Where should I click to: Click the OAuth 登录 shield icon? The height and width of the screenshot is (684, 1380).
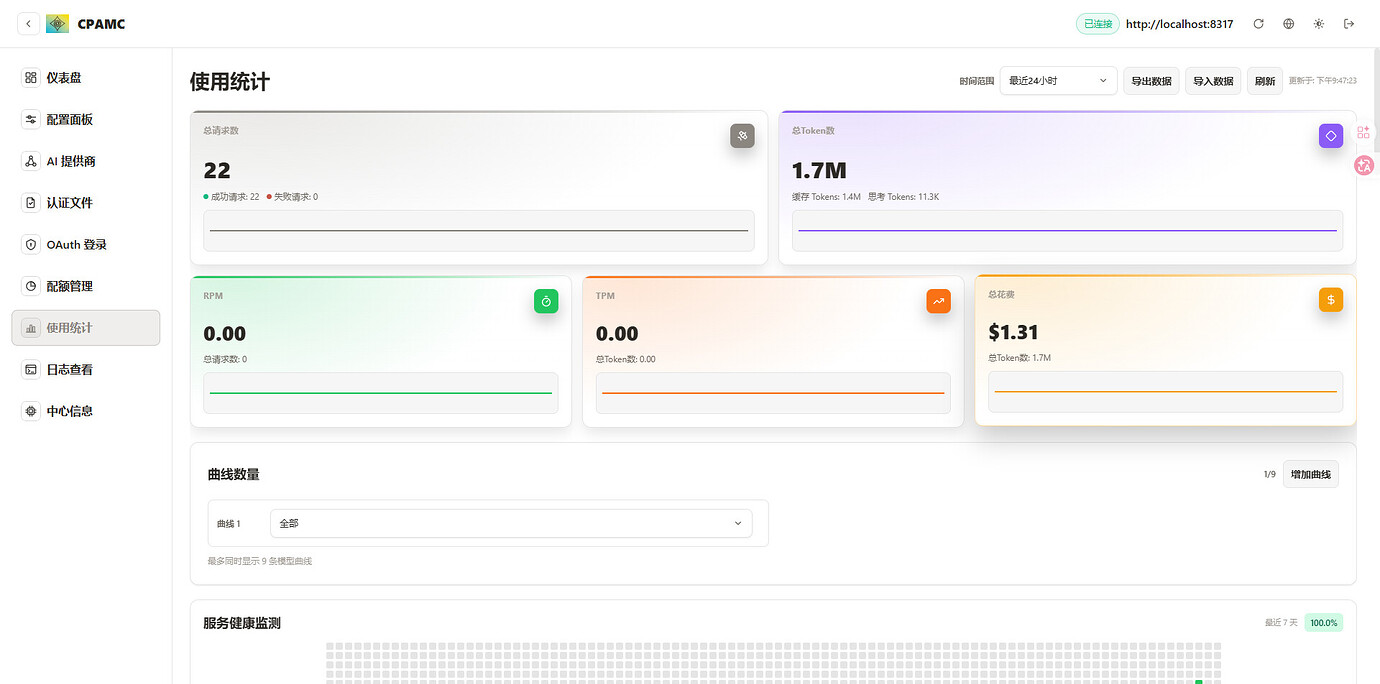(31, 245)
